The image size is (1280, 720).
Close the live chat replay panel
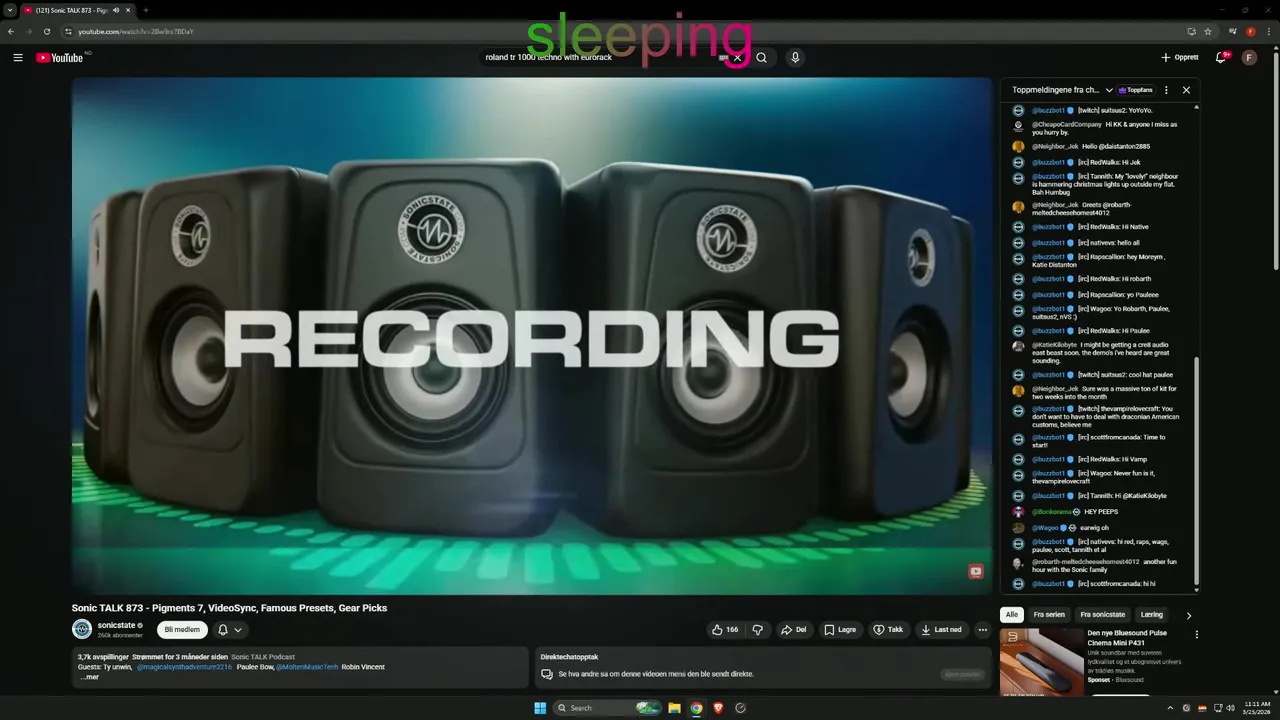coord(1186,90)
